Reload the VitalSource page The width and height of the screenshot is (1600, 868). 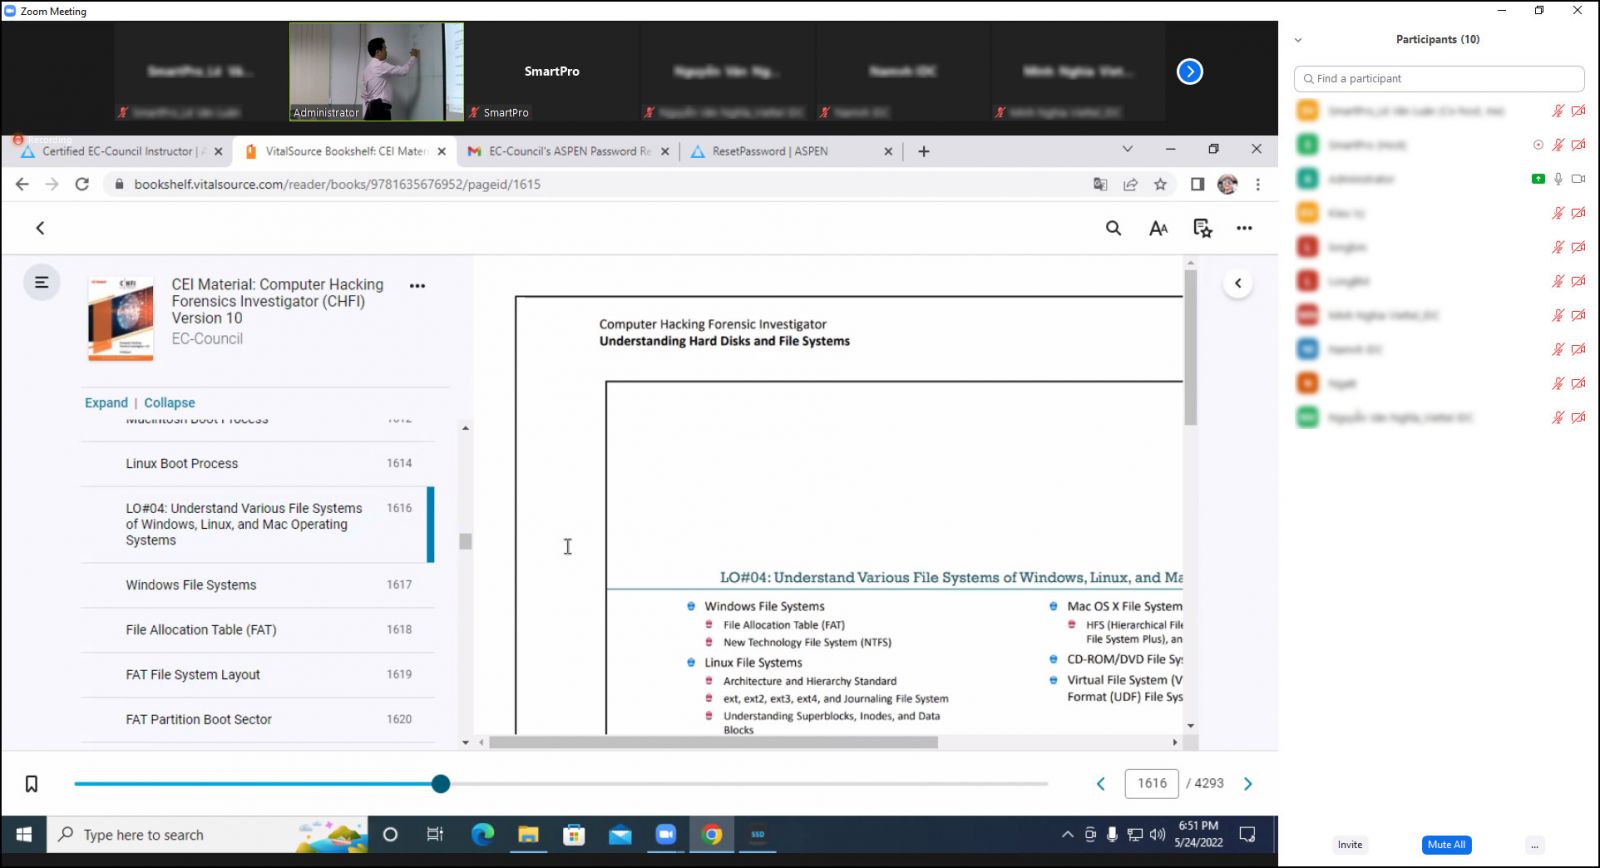tap(82, 184)
